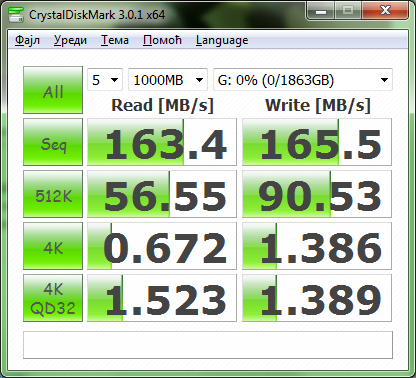Click 512K read result 56.55
416x378 pixels.
[x=162, y=194]
